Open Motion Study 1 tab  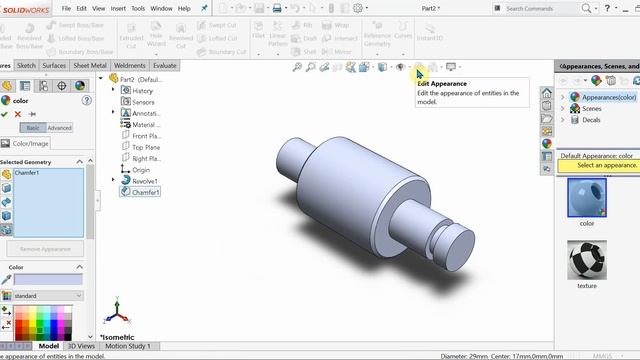[128, 346]
